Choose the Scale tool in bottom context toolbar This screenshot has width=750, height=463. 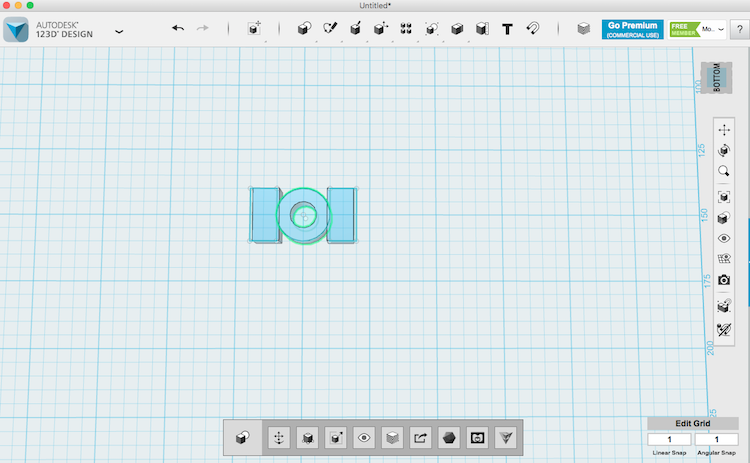tap(336, 438)
